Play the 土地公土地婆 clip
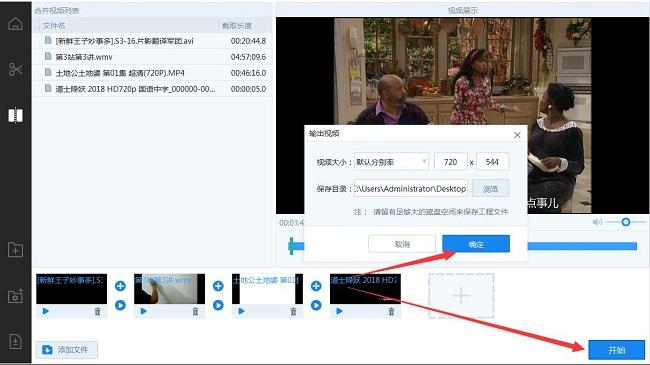 pos(241,311)
